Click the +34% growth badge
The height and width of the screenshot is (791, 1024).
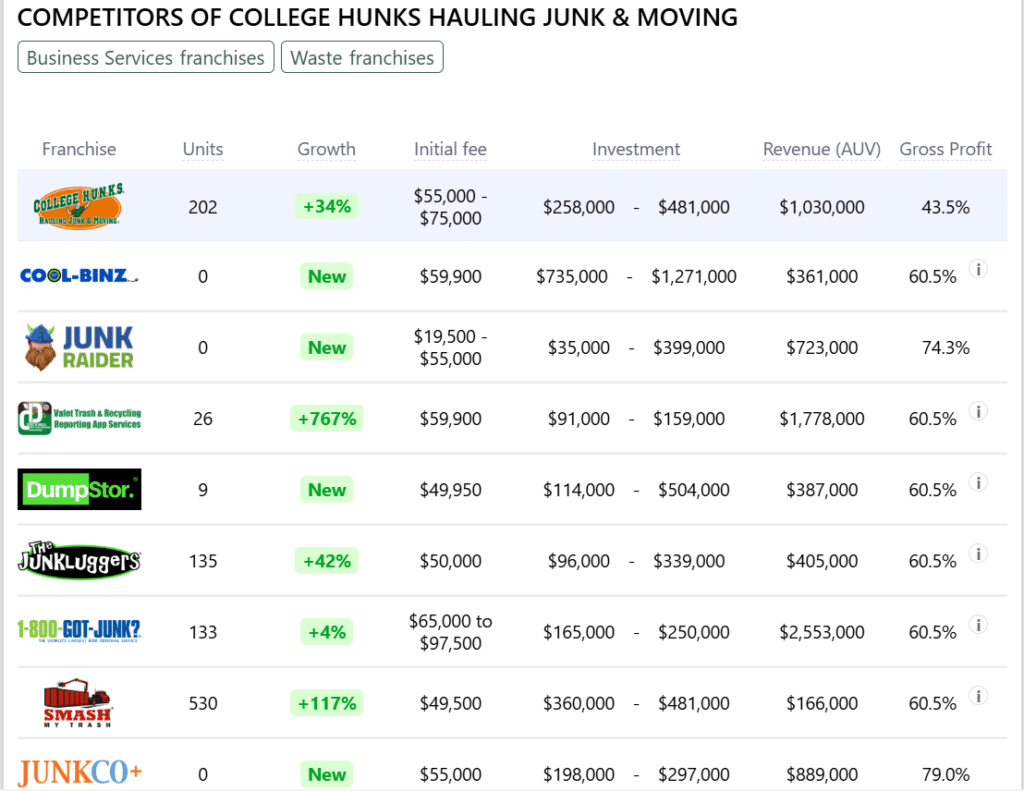[327, 206]
